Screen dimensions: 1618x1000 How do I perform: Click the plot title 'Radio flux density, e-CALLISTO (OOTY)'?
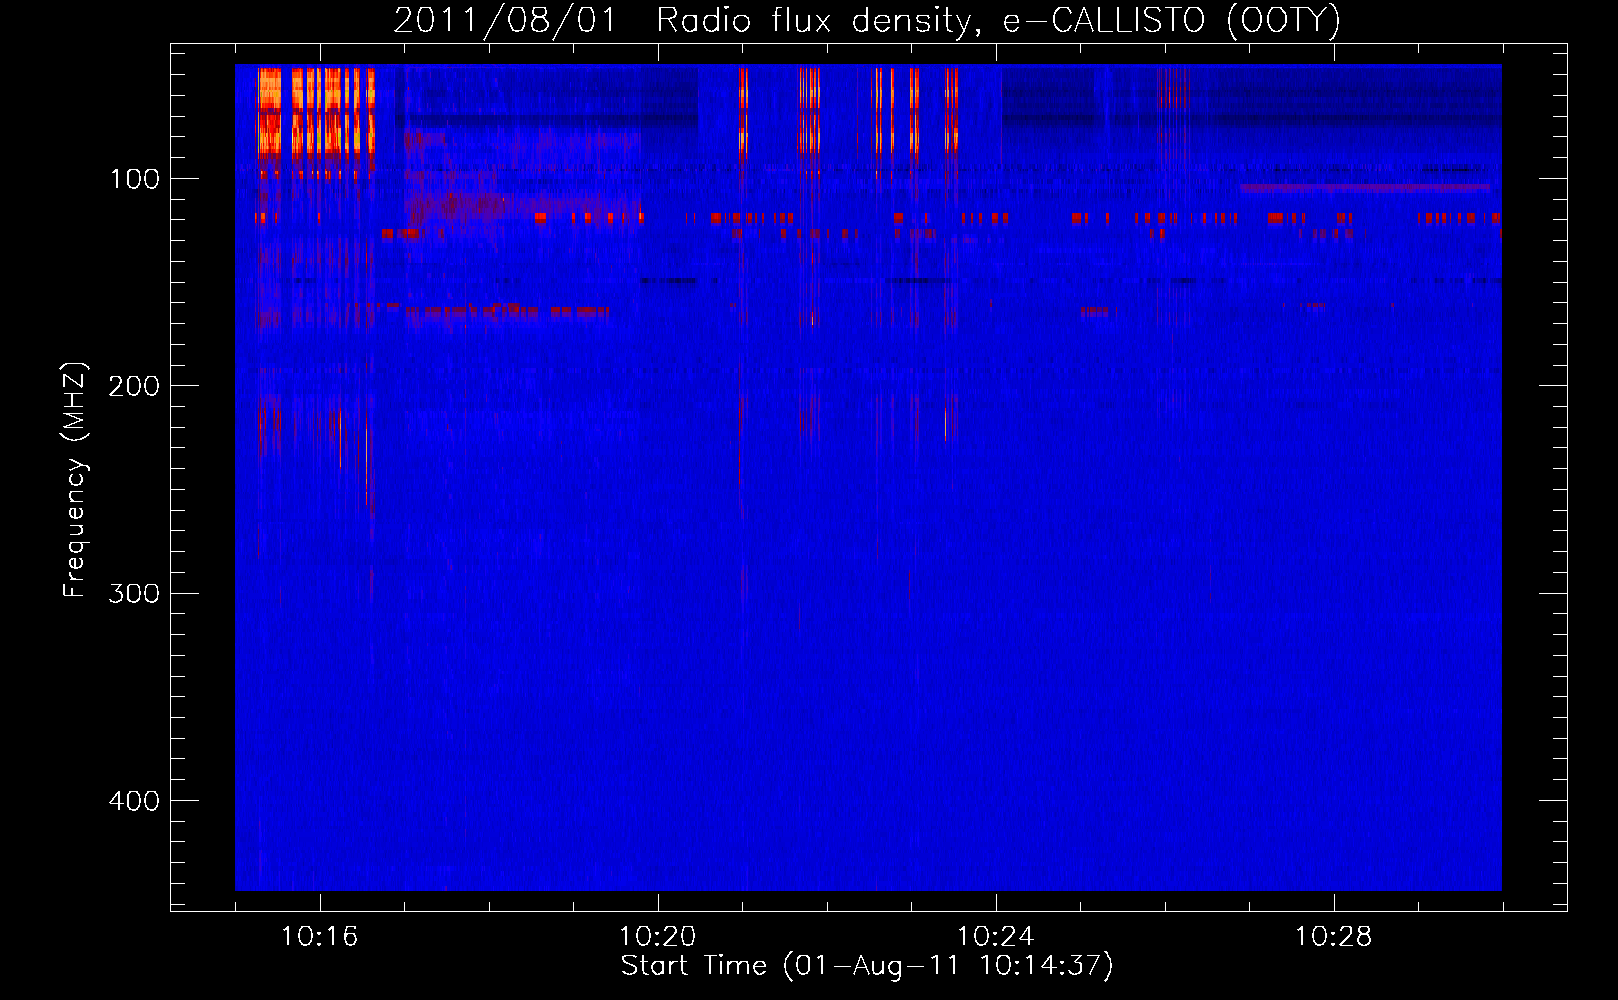(x=998, y=20)
